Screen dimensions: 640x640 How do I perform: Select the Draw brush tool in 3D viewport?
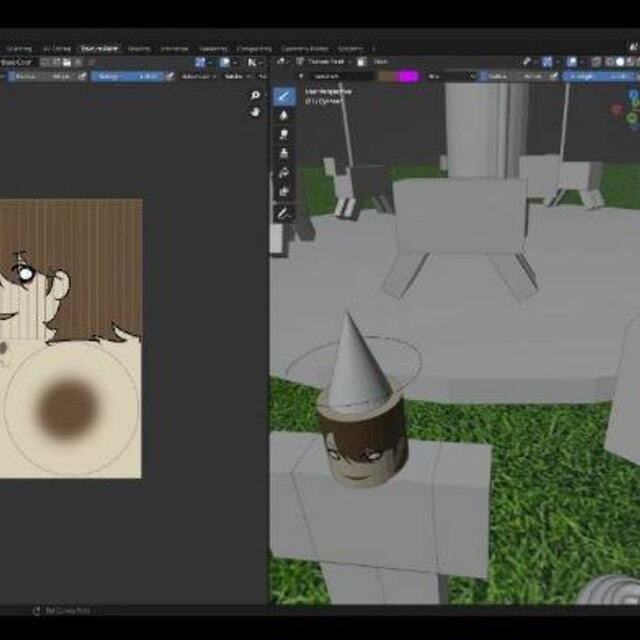click(284, 97)
